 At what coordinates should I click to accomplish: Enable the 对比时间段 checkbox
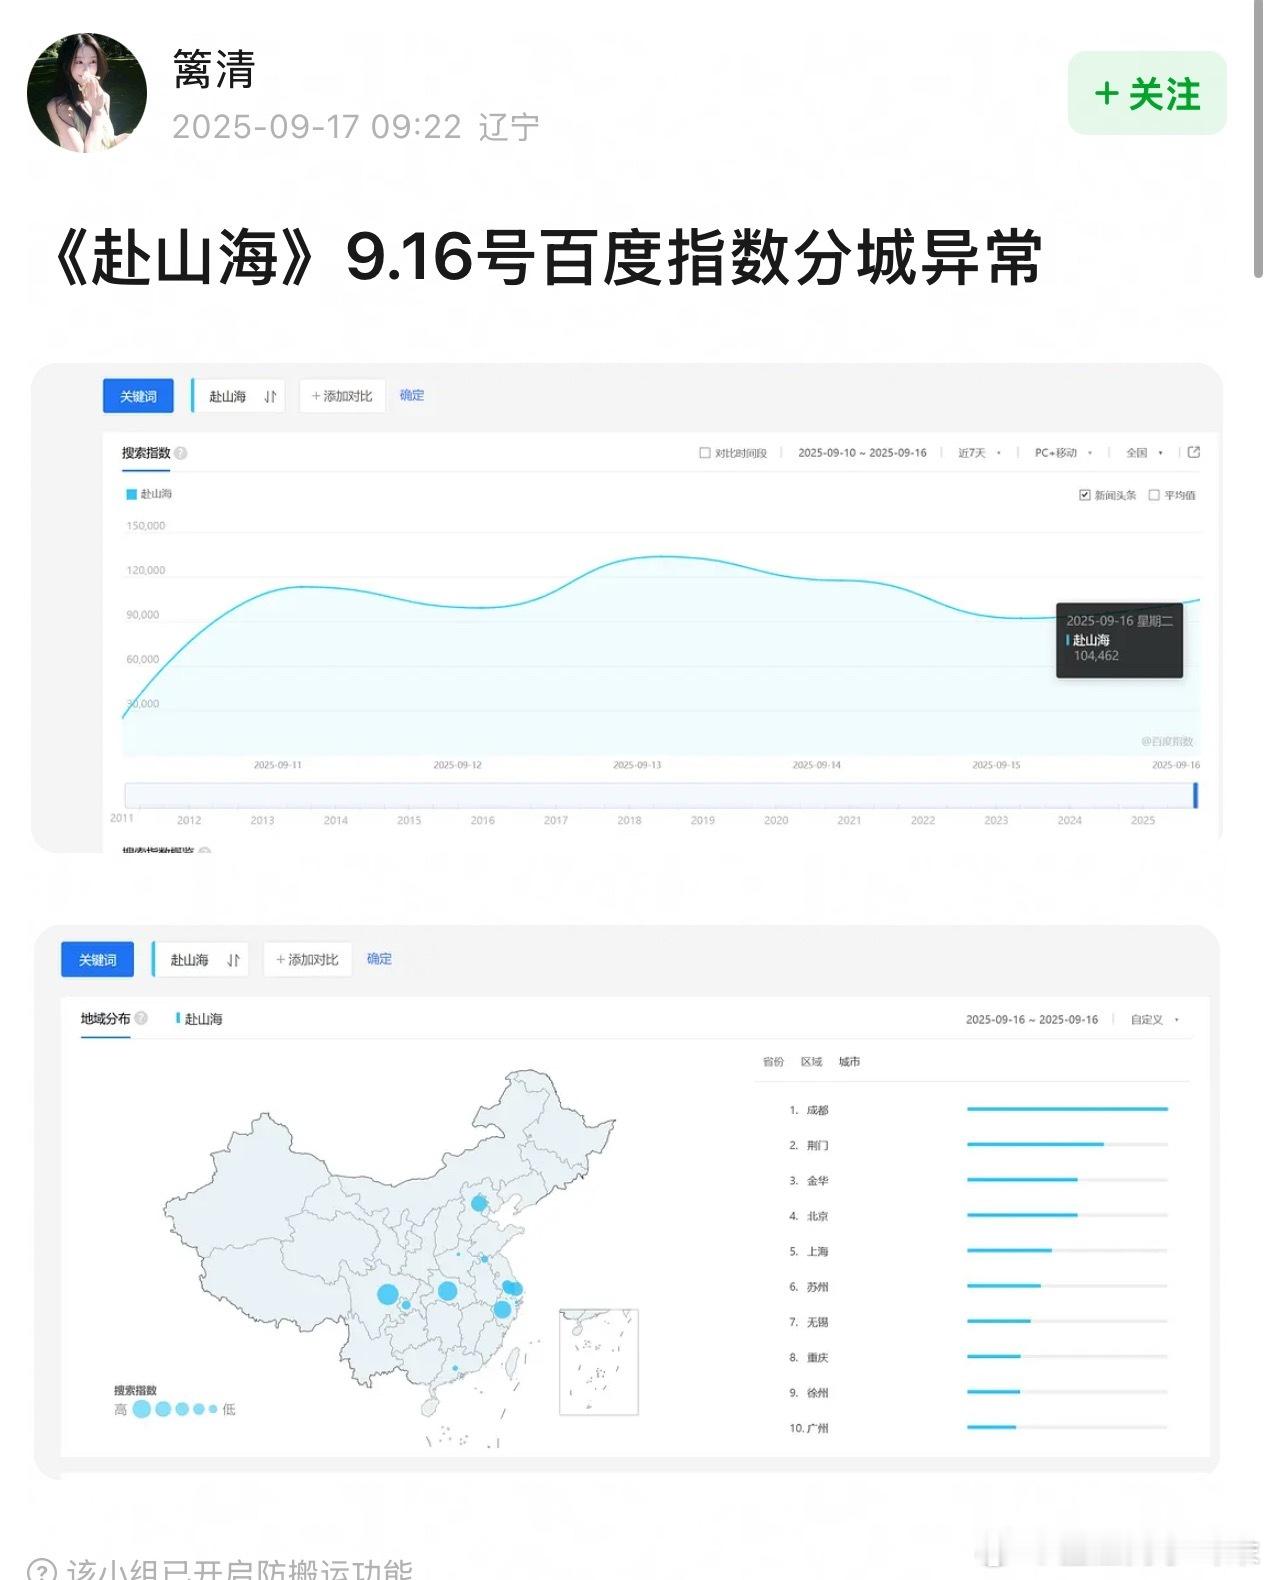[x=704, y=453]
